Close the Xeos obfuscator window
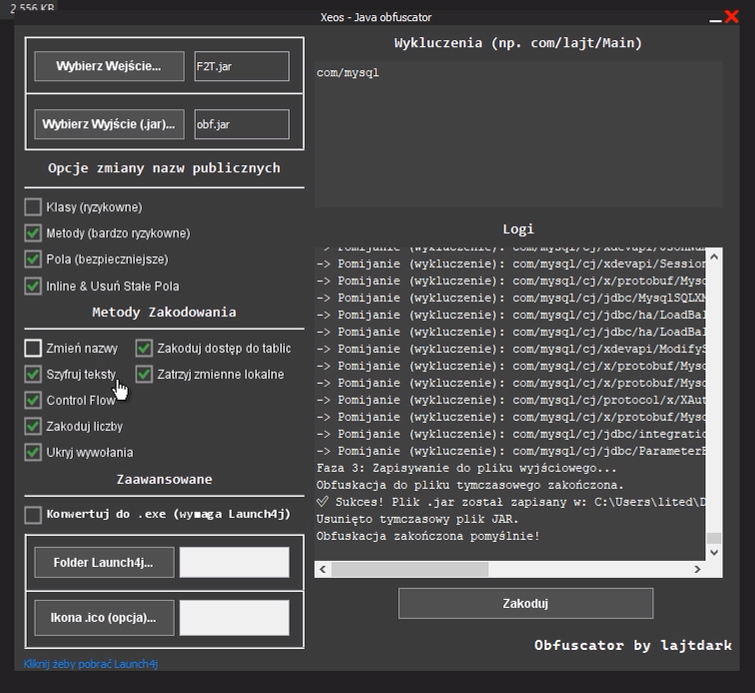 tap(731, 17)
